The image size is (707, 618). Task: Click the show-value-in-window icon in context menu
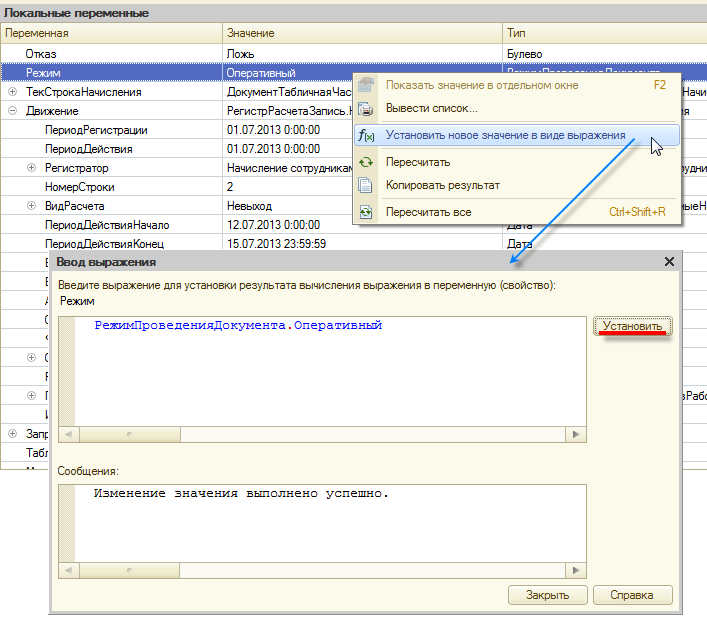366,85
